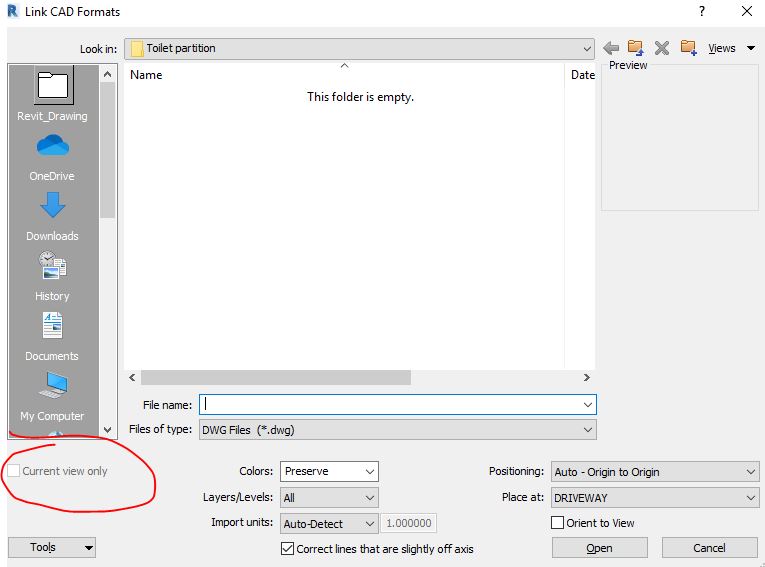The image size is (765, 567).
Task: Open the Files of type dropdown
Action: pyautogui.click(x=398, y=430)
